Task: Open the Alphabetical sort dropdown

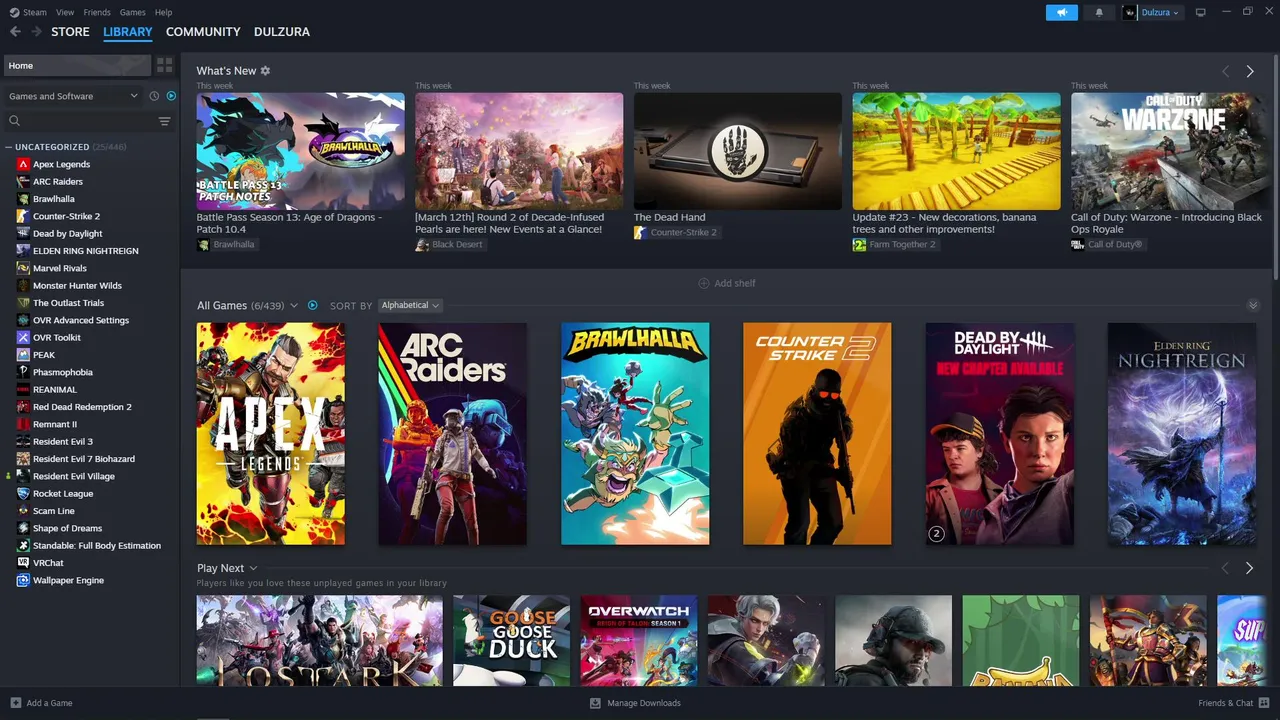Action: (410, 305)
